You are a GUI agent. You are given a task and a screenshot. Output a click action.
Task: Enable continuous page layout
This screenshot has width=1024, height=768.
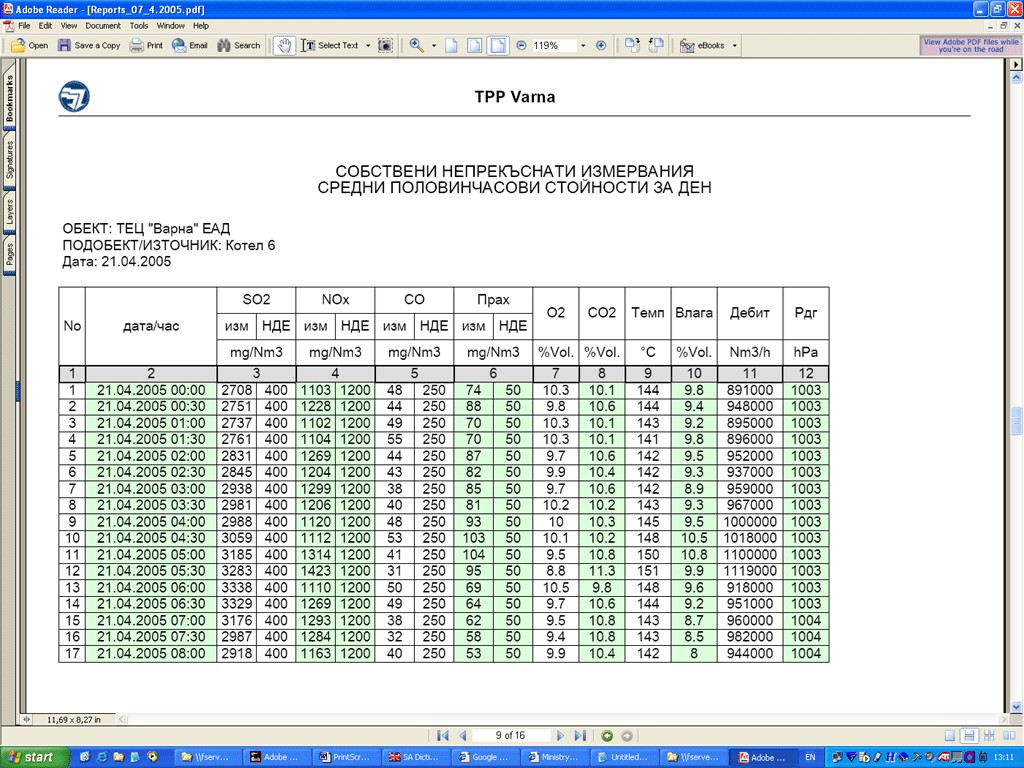coord(970,735)
